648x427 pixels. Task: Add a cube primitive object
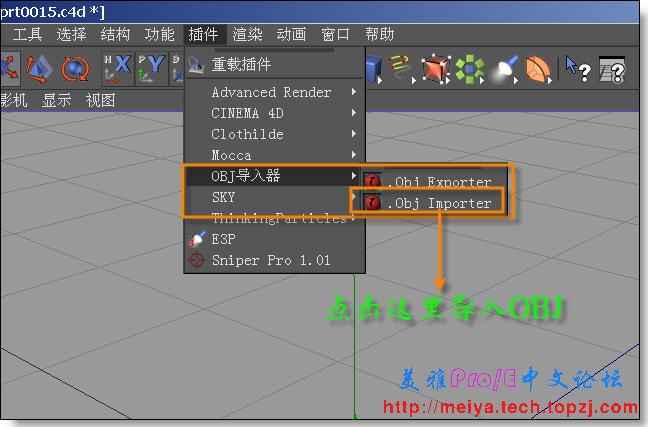tap(374, 69)
